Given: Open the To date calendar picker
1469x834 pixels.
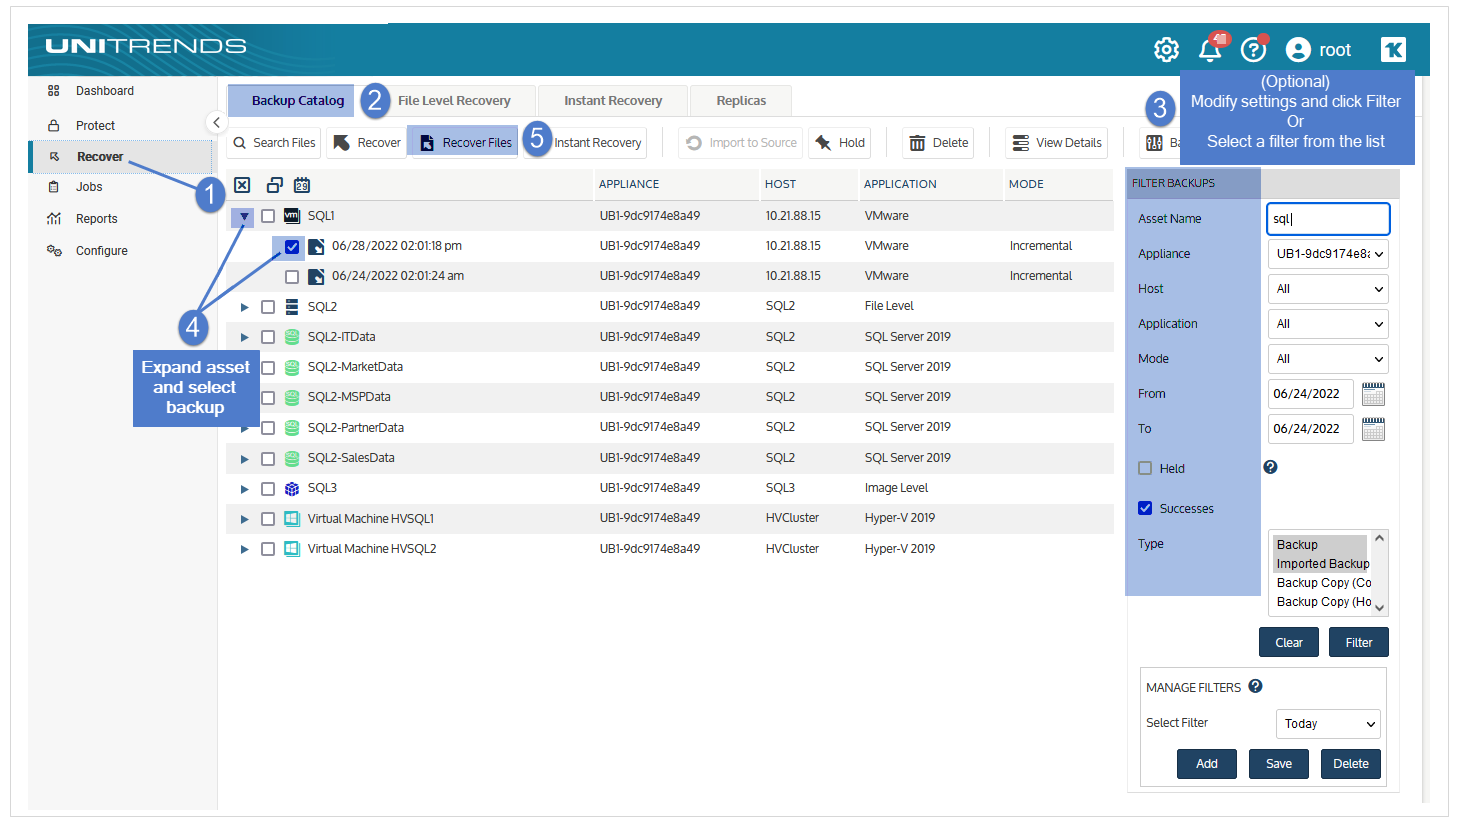Looking at the screenshot, I should (1373, 429).
